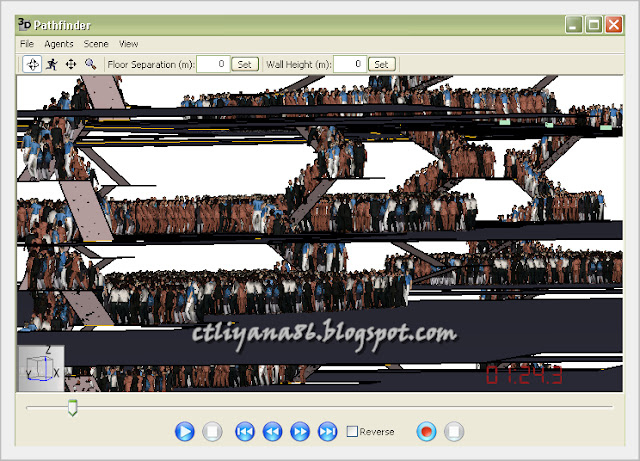The width and height of the screenshot is (640, 461).
Task: Open the View menu
Action: [x=129, y=44]
